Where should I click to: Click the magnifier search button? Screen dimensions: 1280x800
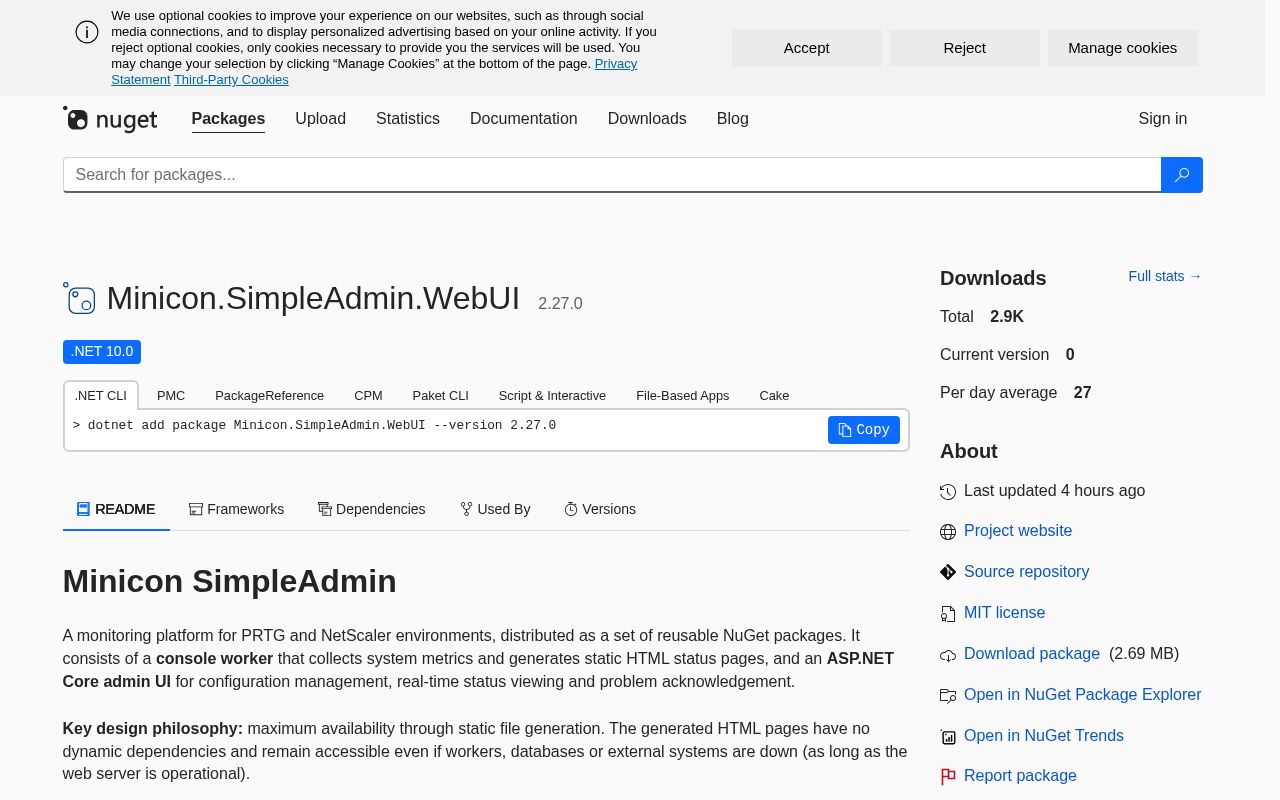pos(1181,175)
